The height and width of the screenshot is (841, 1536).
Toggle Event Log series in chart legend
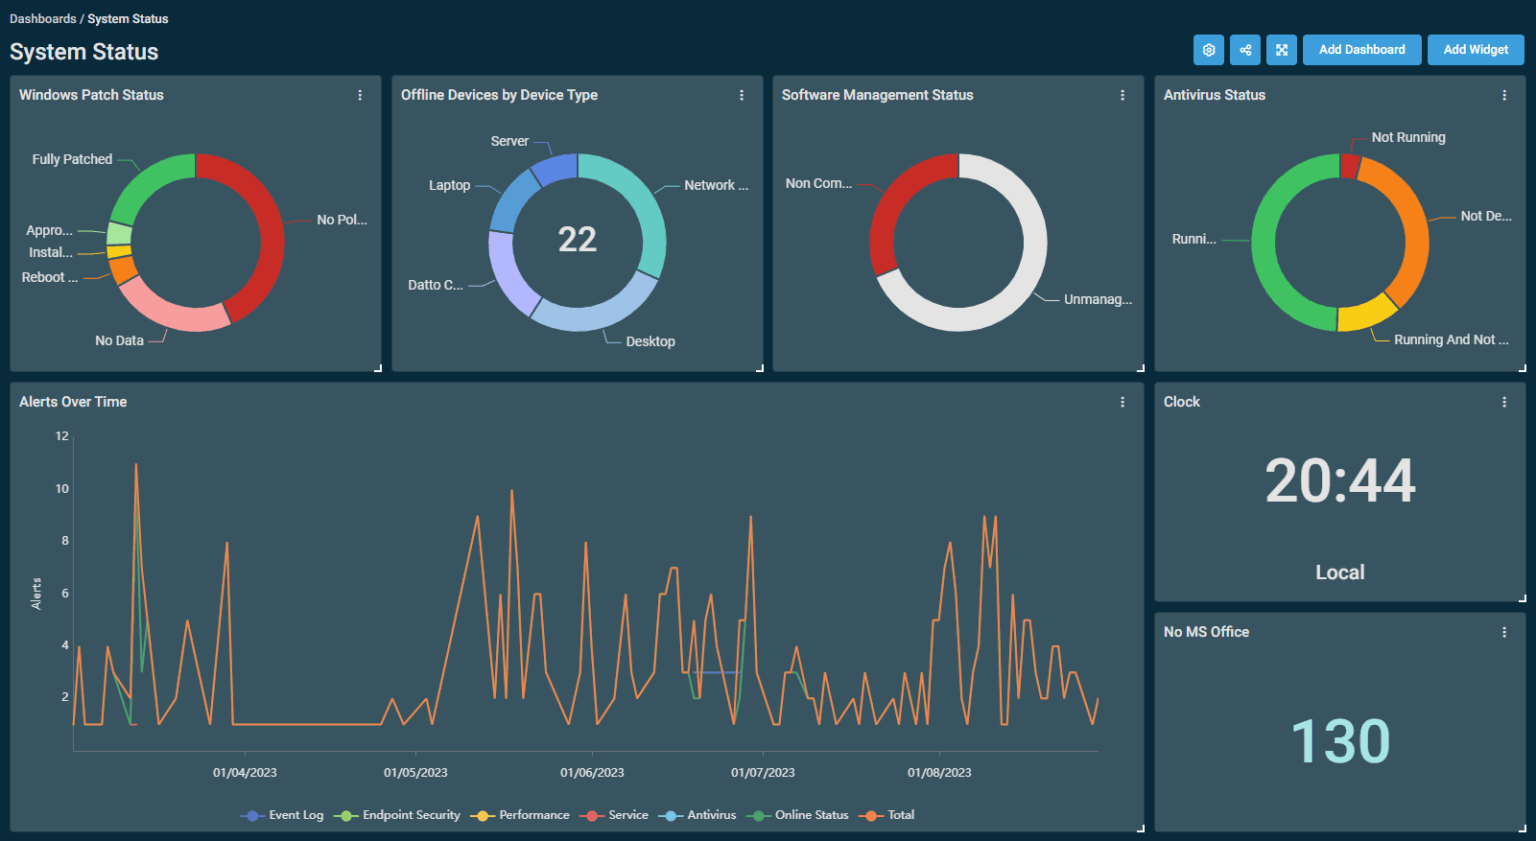pyautogui.click(x=282, y=815)
